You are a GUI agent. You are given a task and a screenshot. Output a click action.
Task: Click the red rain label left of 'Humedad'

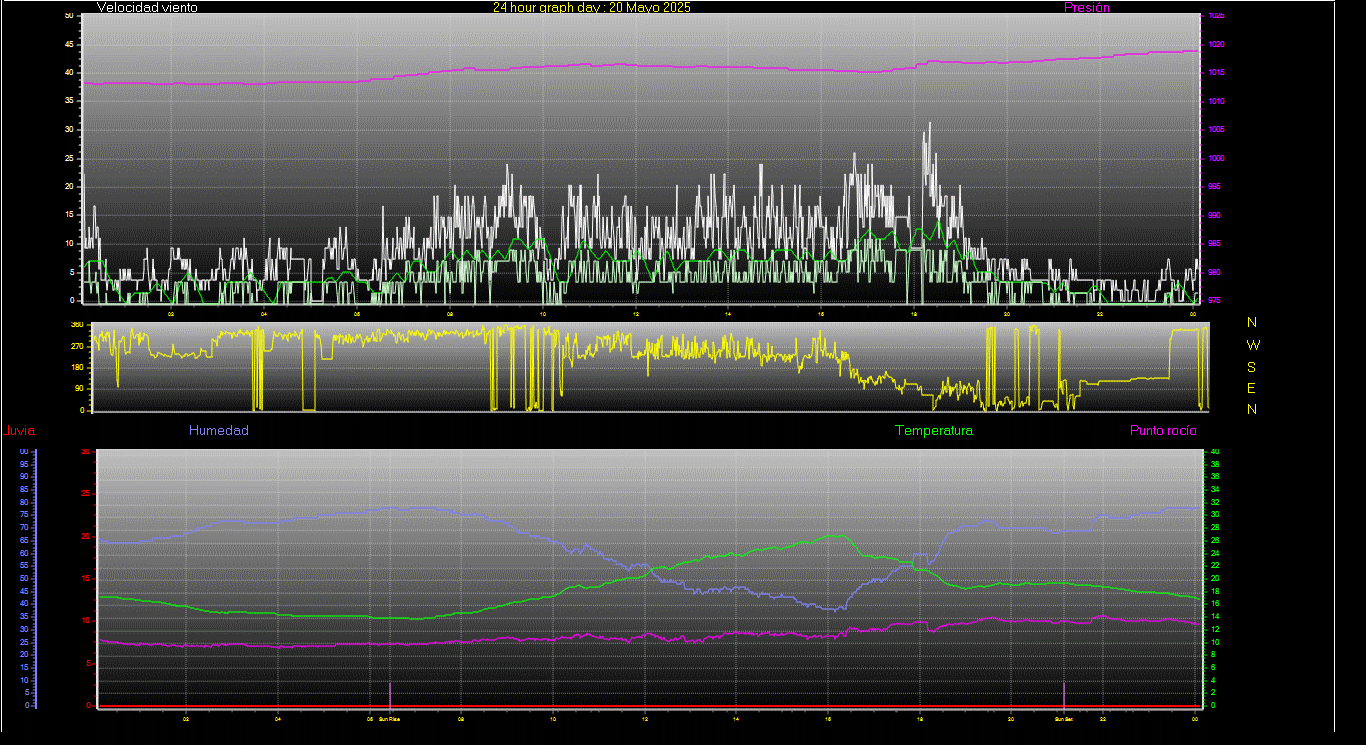(19, 431)
